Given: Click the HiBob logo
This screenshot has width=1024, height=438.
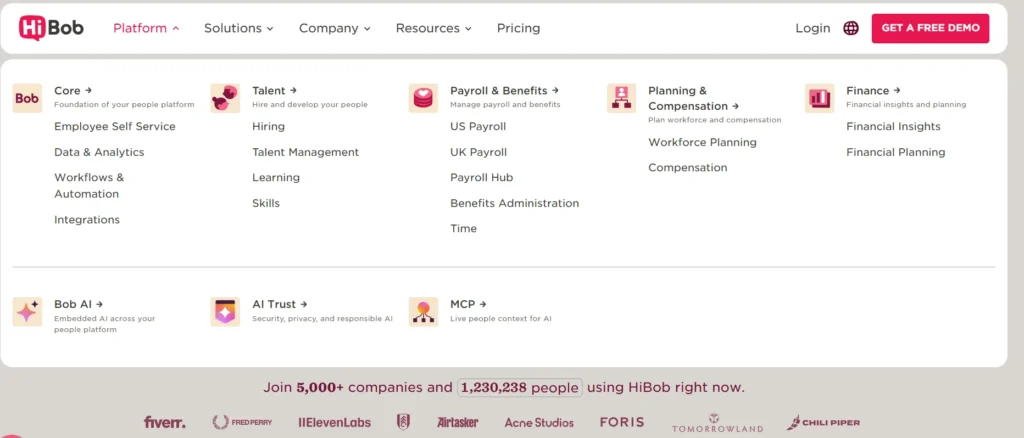Looking at the screenshot, I should point(51,28).
